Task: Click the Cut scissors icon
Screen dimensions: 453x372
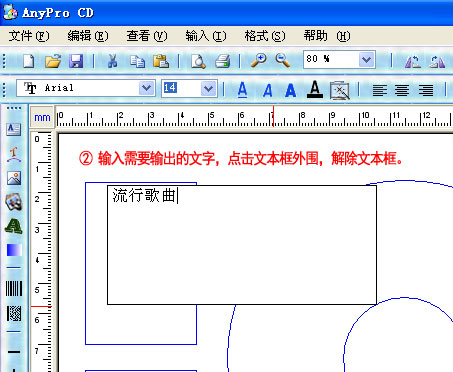Action: (113, 61)
